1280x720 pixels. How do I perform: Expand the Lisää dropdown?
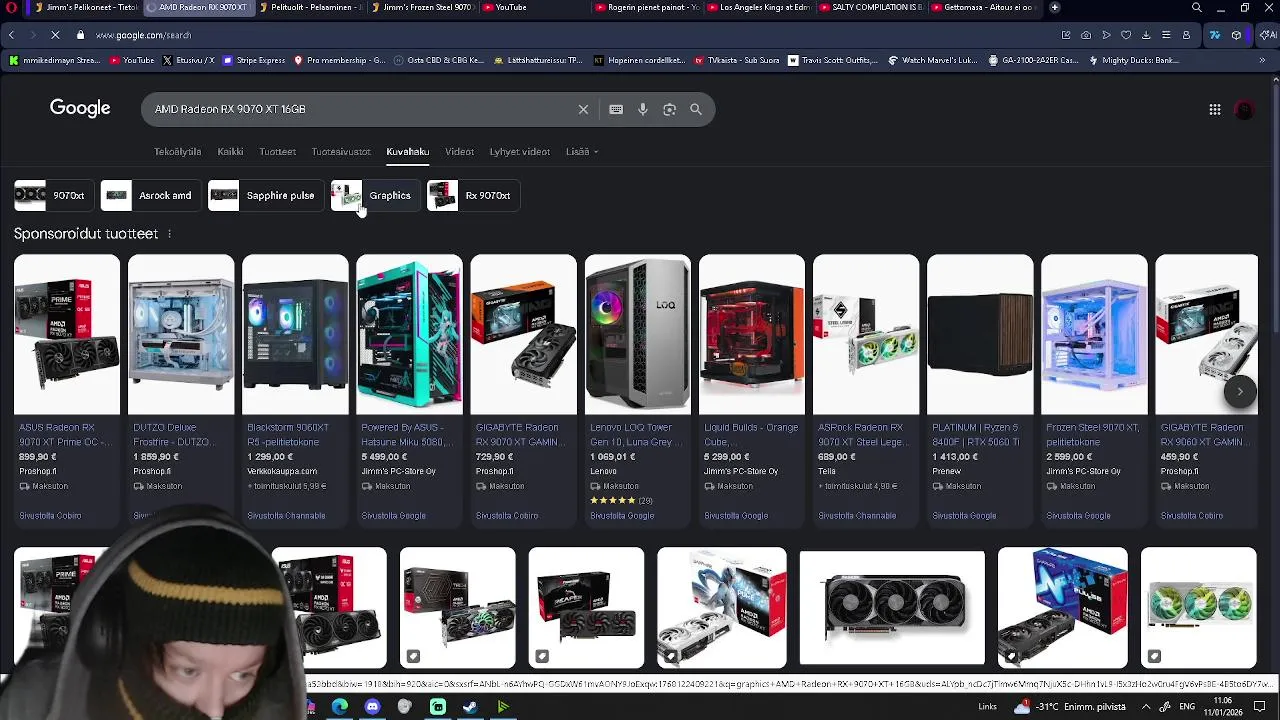click(582, 152)
